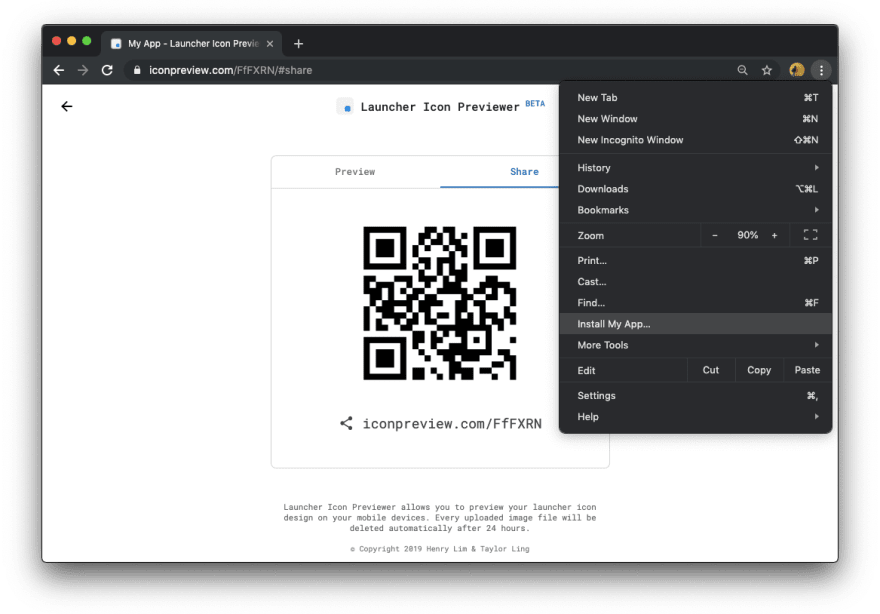Click the Cut button in Edit row
The height and width of the screenshot is (614, 880).
711,370
